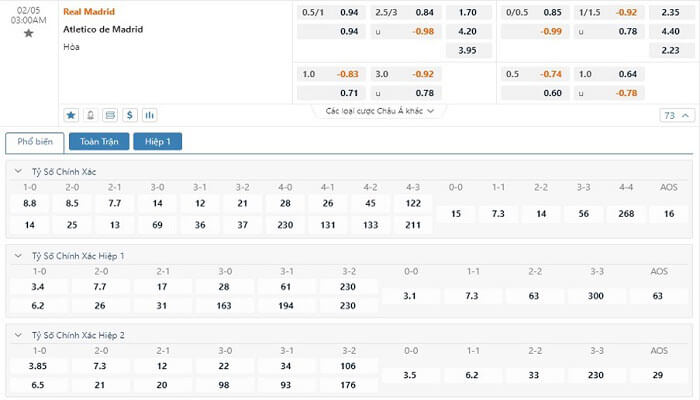Switch to the Phổ biến tab
700x400 pixels.
pos(35,142)
